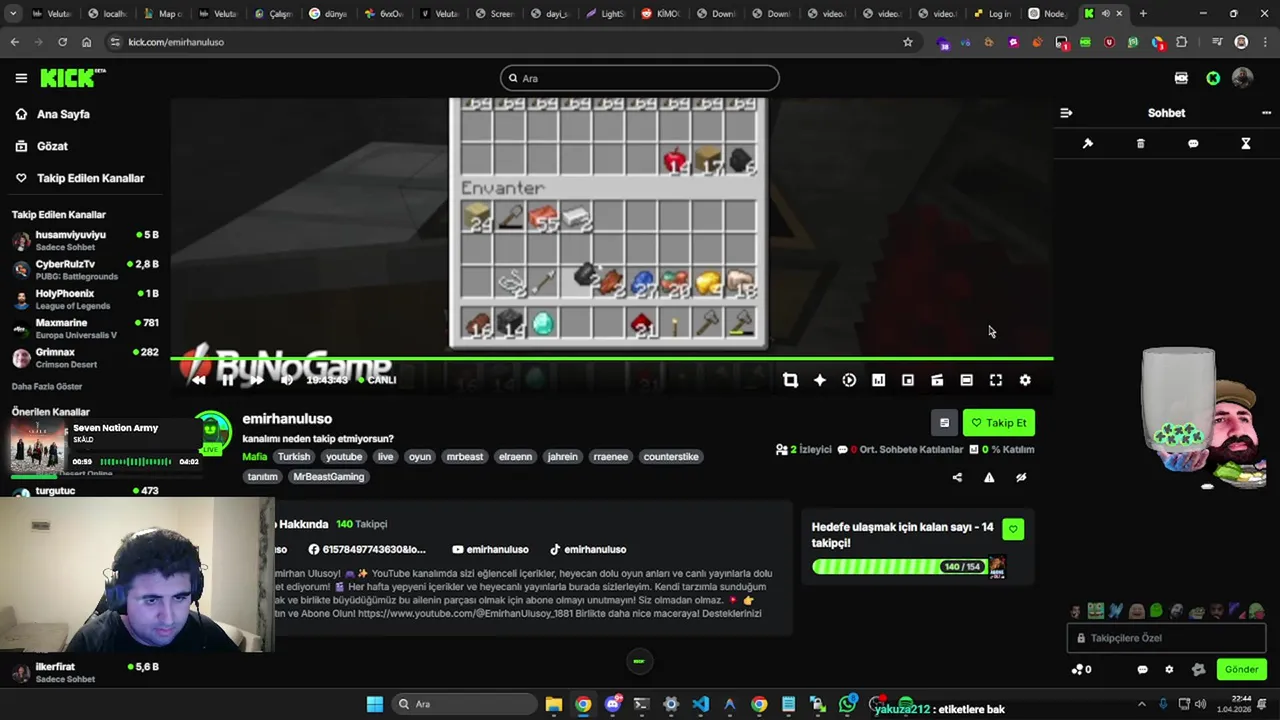Click the moderation hammer icon in chat
Image resolution: width=1280 pixels, height=720 pixels.
[x=1088, y=144]
